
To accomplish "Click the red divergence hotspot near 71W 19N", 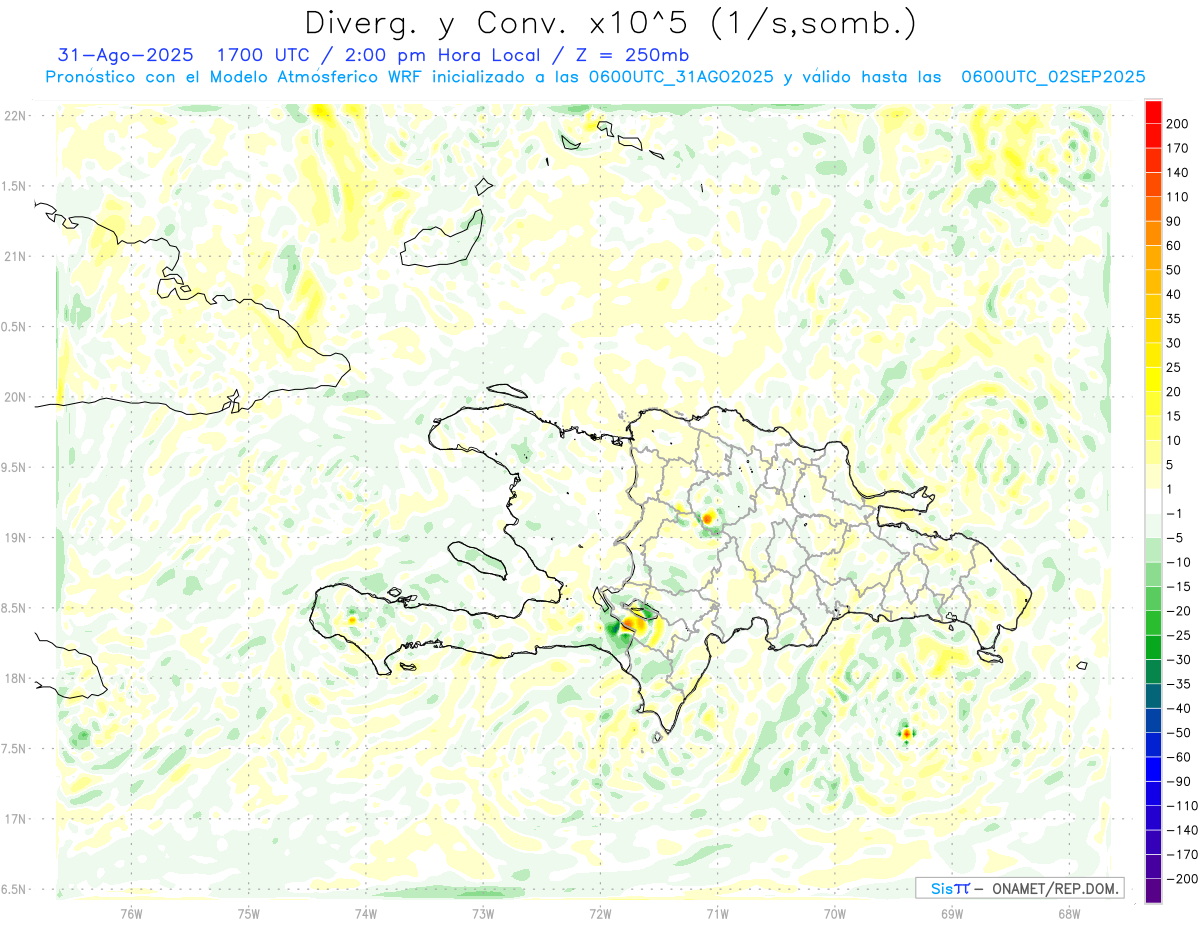I will 709,518.
